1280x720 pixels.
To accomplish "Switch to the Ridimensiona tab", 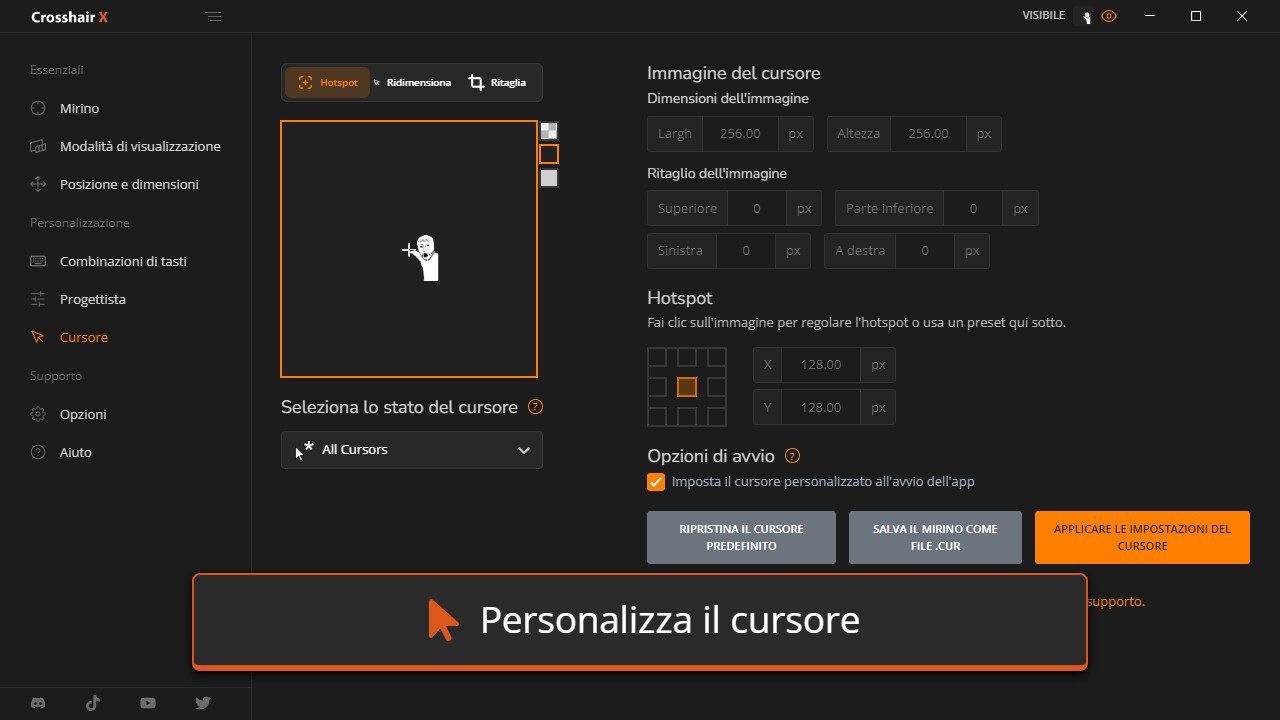I will point(412,83).
